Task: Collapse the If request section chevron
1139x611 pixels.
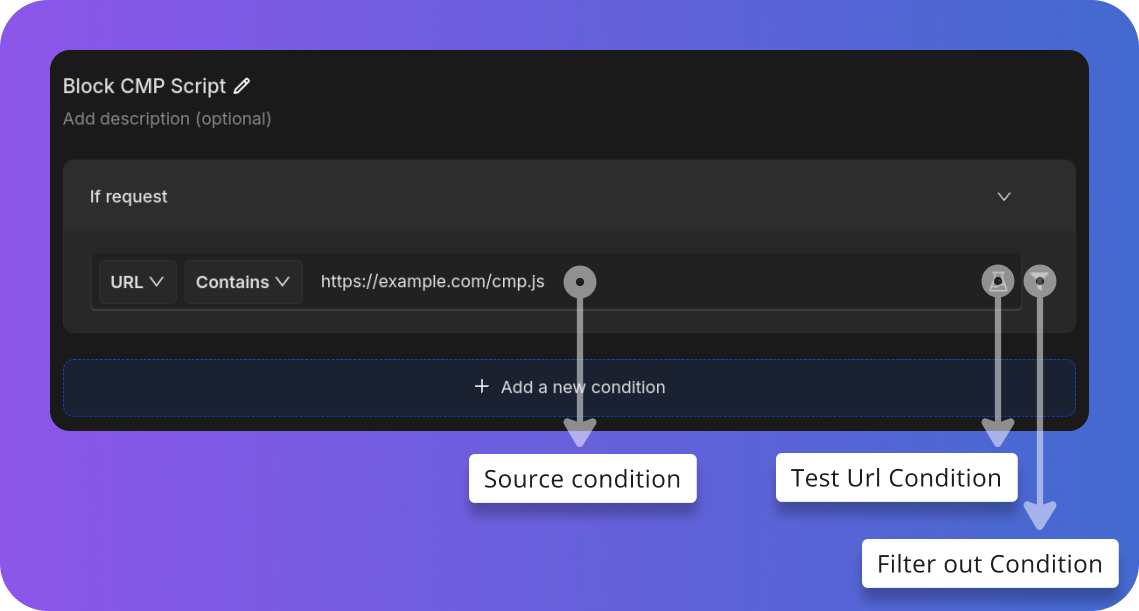Action: click(x=1004, y=196)
